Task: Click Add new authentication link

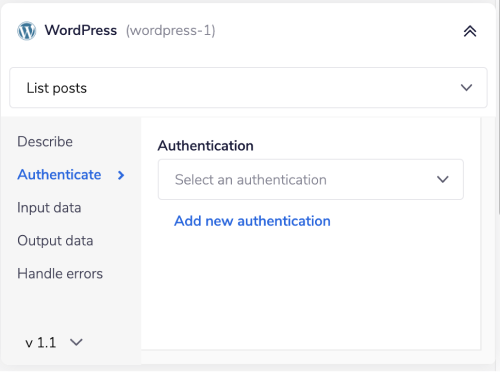Action: 252,221
